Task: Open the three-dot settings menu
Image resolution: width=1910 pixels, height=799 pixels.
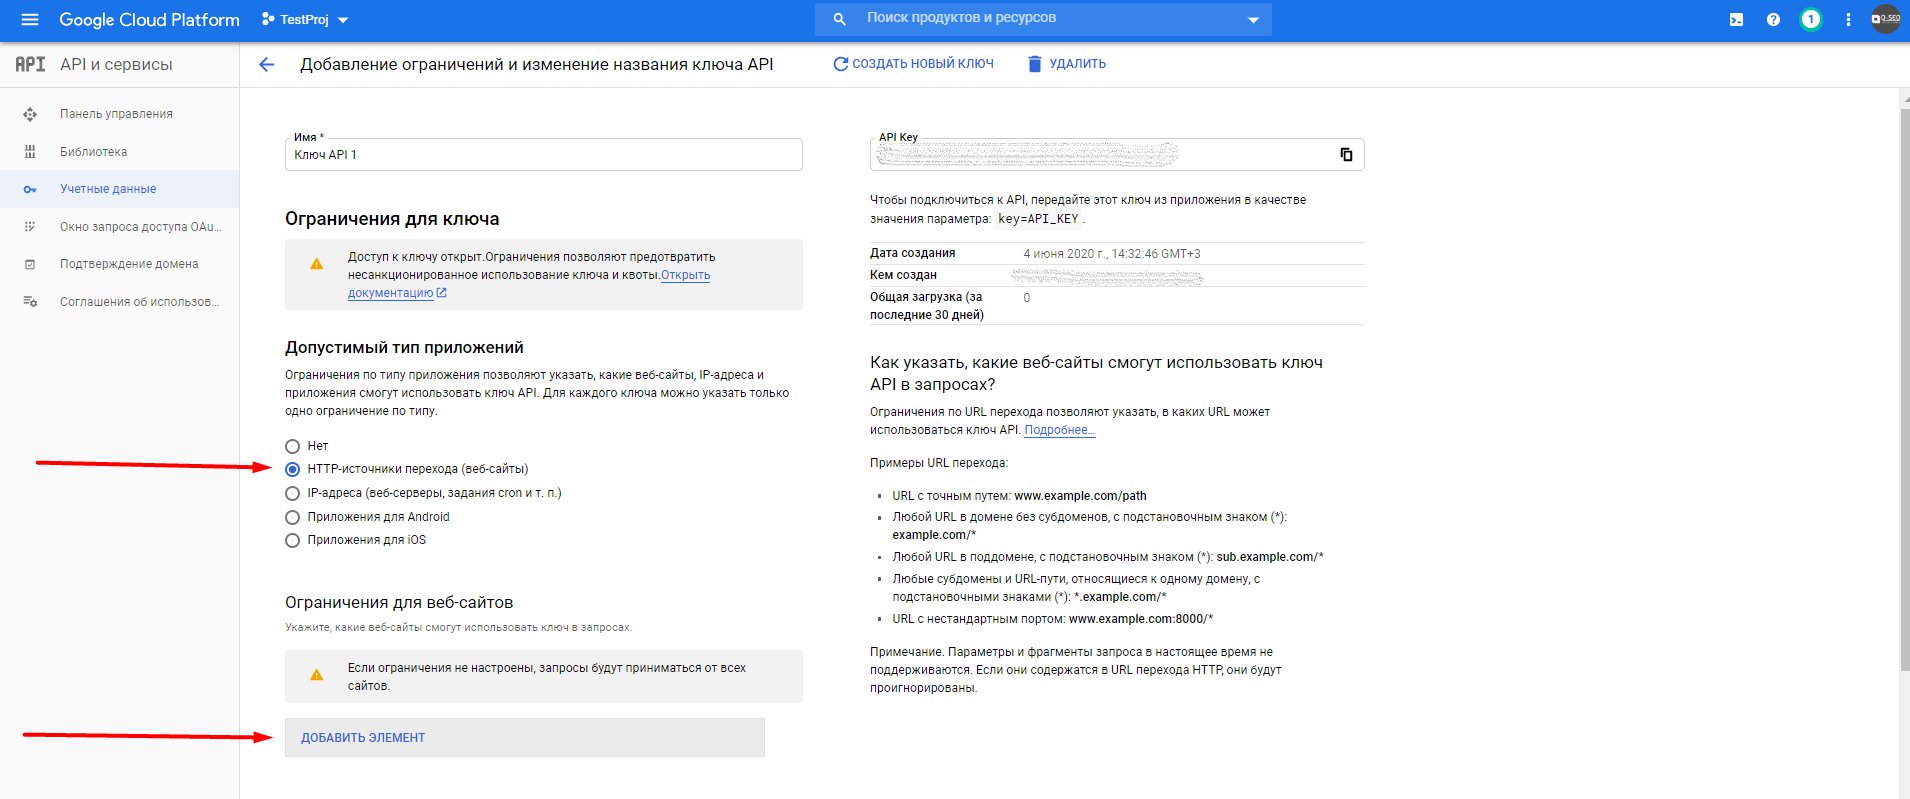Action: pos(1848,20)
